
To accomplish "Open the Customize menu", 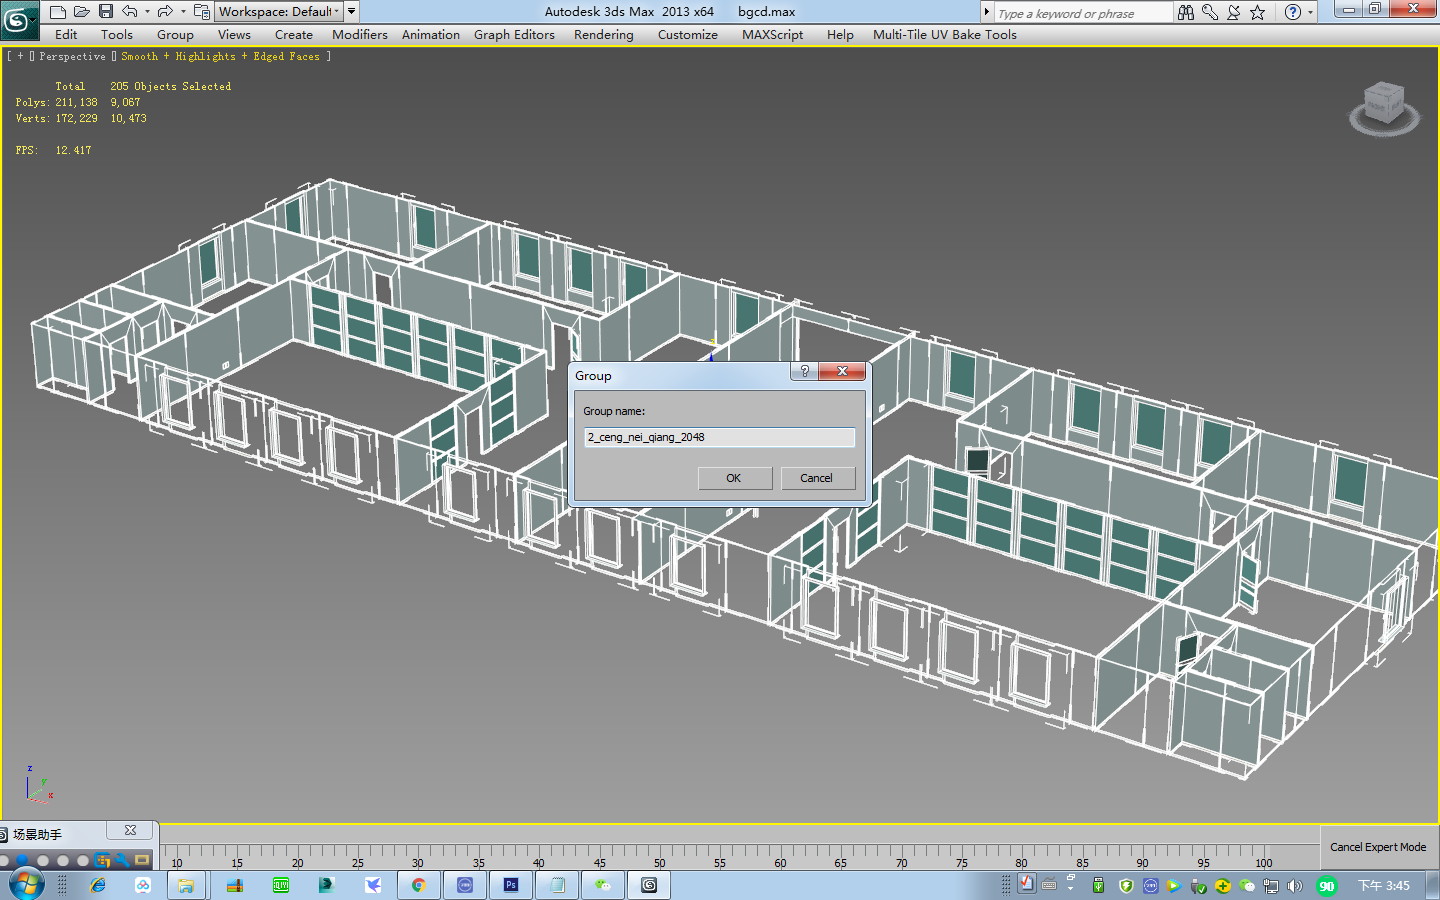I will tap(688, 34).
